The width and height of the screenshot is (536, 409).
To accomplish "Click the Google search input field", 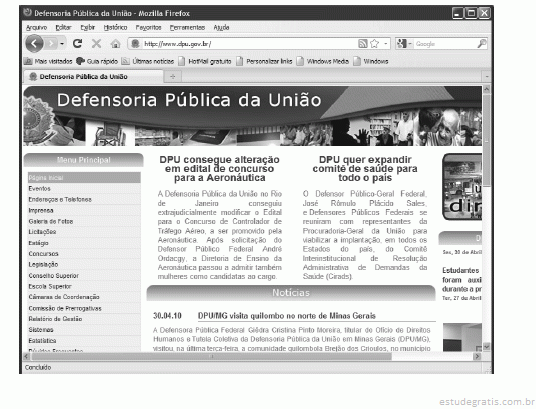I will pos(445,44).
